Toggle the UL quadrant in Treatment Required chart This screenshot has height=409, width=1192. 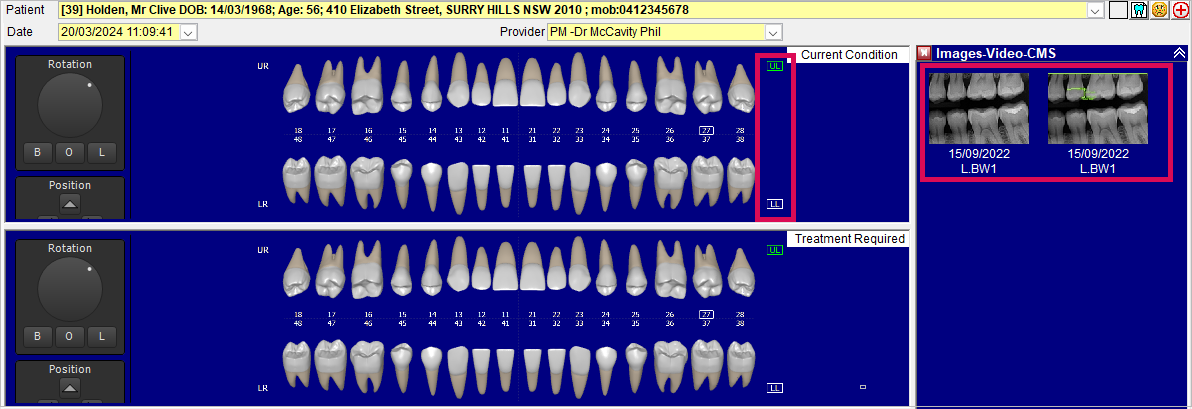(x=775, y=250)
